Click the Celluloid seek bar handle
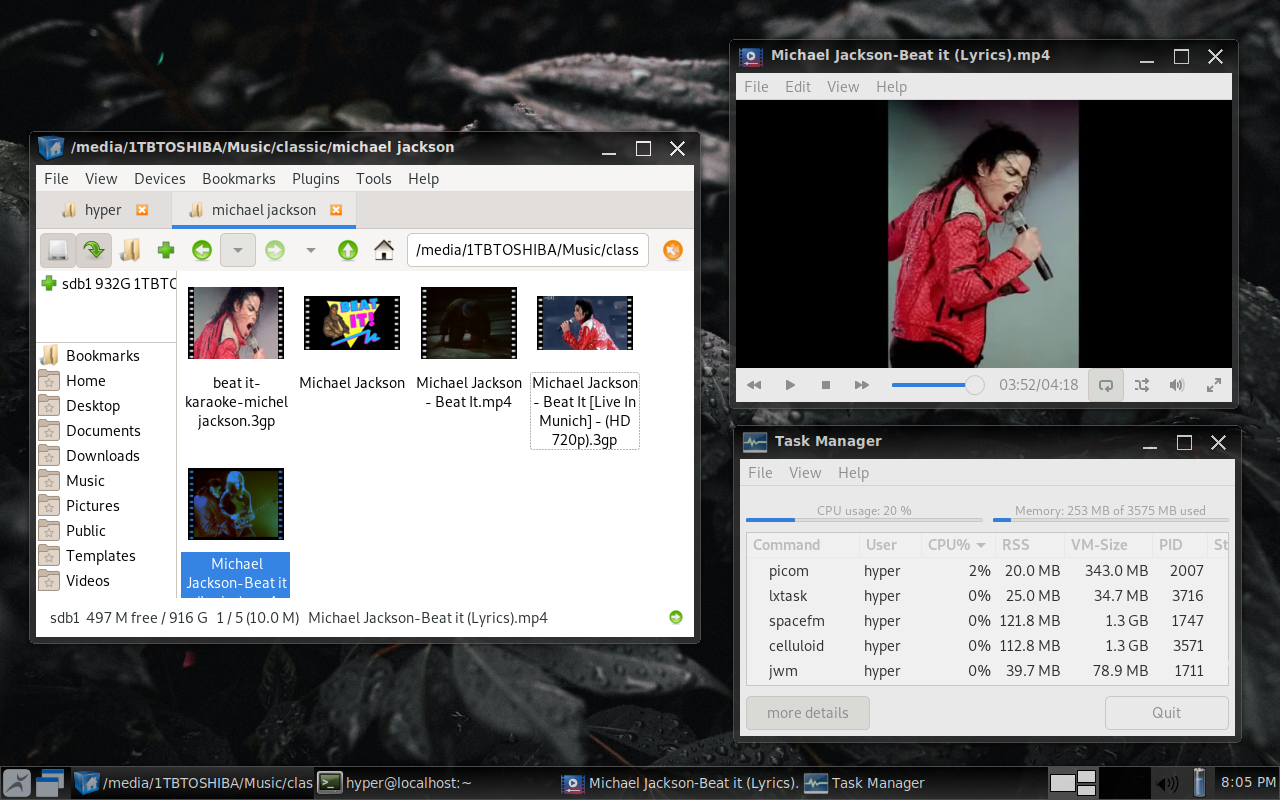The image size is (1280, 800). [x=974, y=385]
